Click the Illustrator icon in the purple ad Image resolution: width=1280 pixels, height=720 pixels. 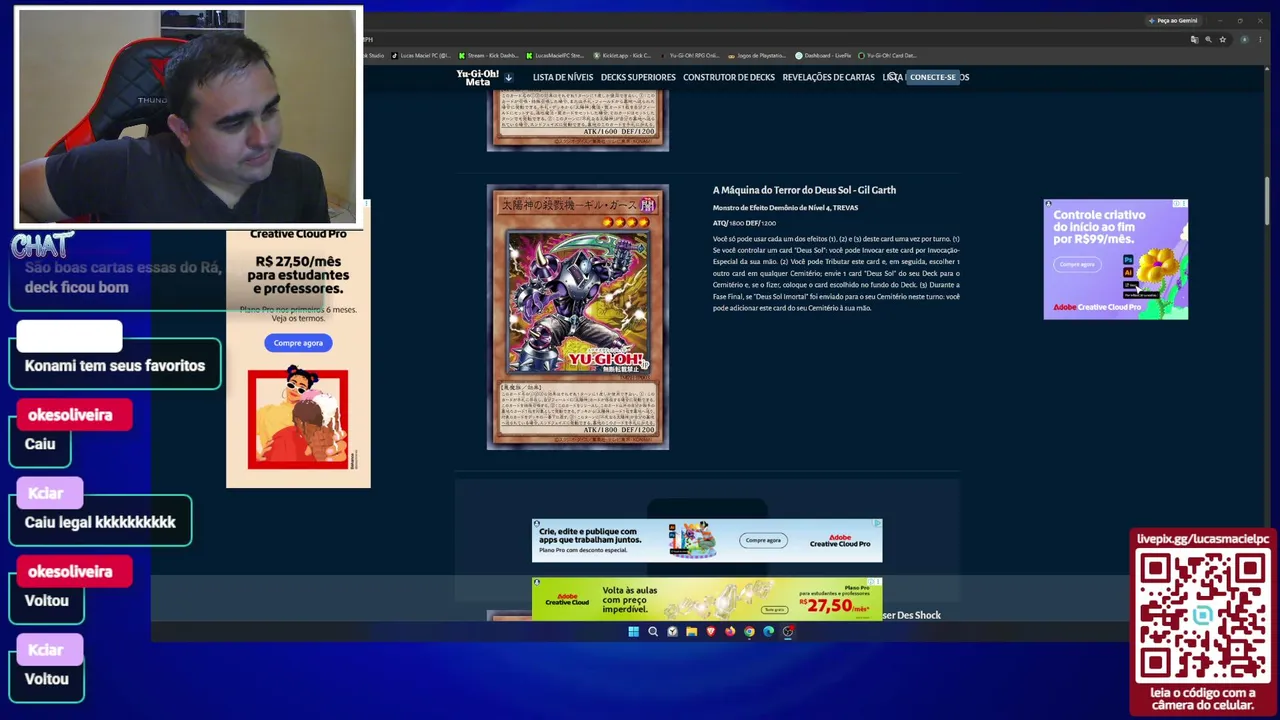point(1128,272)
